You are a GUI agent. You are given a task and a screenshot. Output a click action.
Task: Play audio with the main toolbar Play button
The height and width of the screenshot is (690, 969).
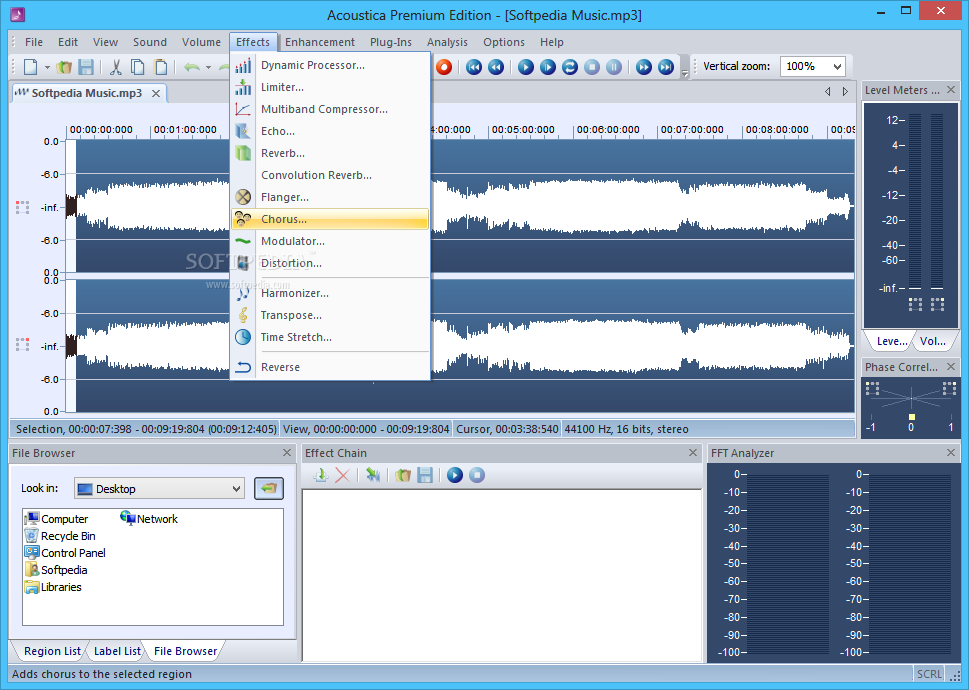pos(526,67)
